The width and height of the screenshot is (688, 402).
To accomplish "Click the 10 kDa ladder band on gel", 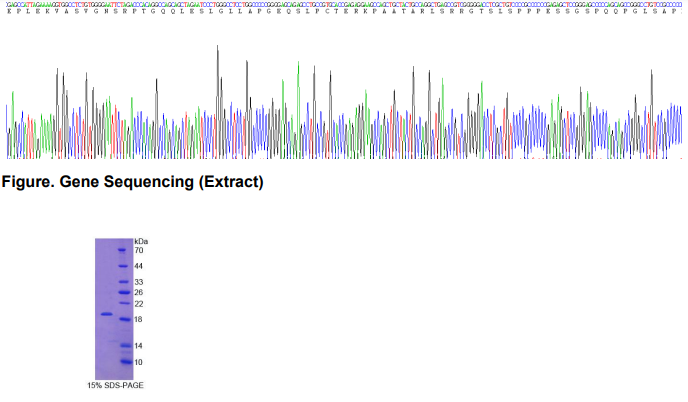I will (x=124, y=361).
